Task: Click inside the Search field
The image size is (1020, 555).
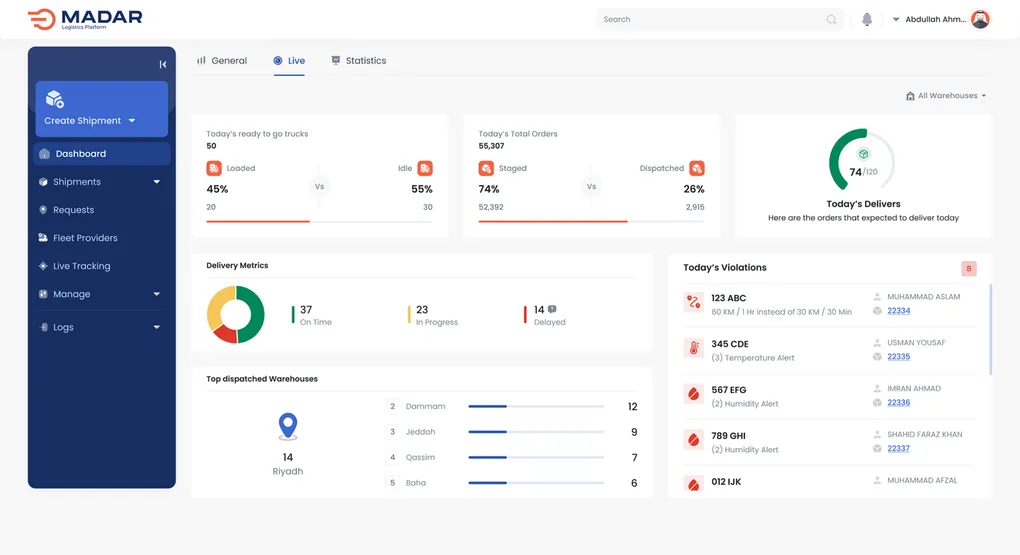Action: [x=710, y=19]
